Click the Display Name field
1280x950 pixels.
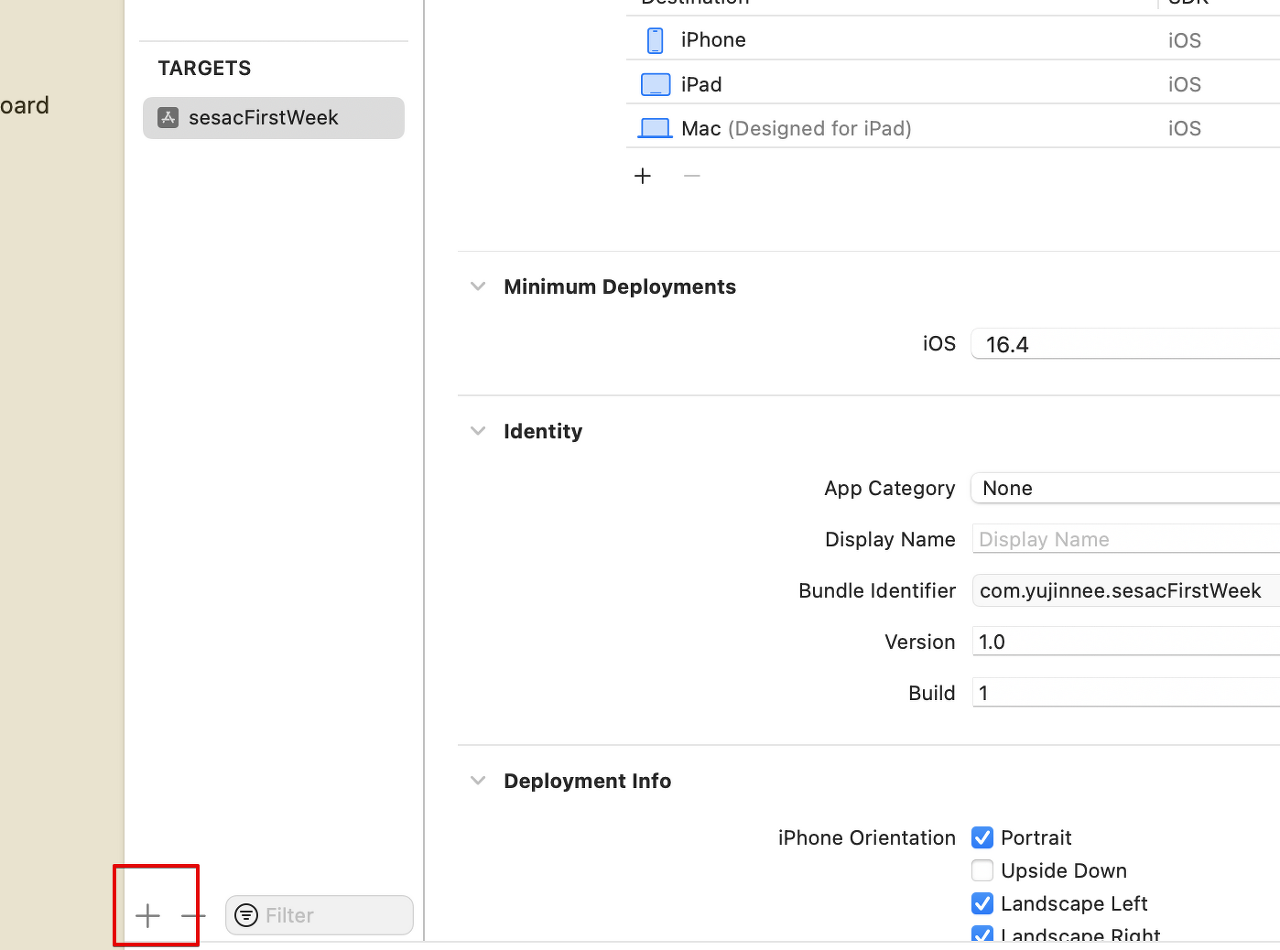click(x=1126, y=539)
